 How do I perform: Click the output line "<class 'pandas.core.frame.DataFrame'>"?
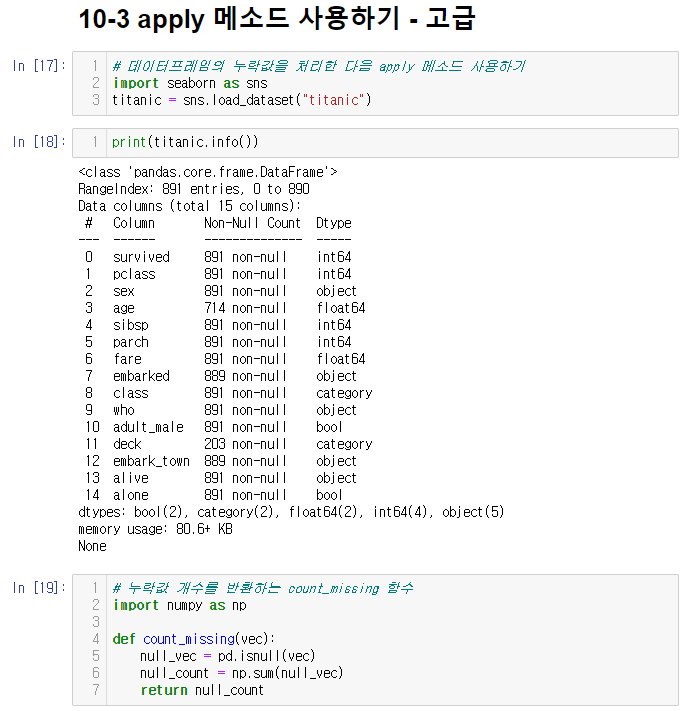(x=208, y=172)
